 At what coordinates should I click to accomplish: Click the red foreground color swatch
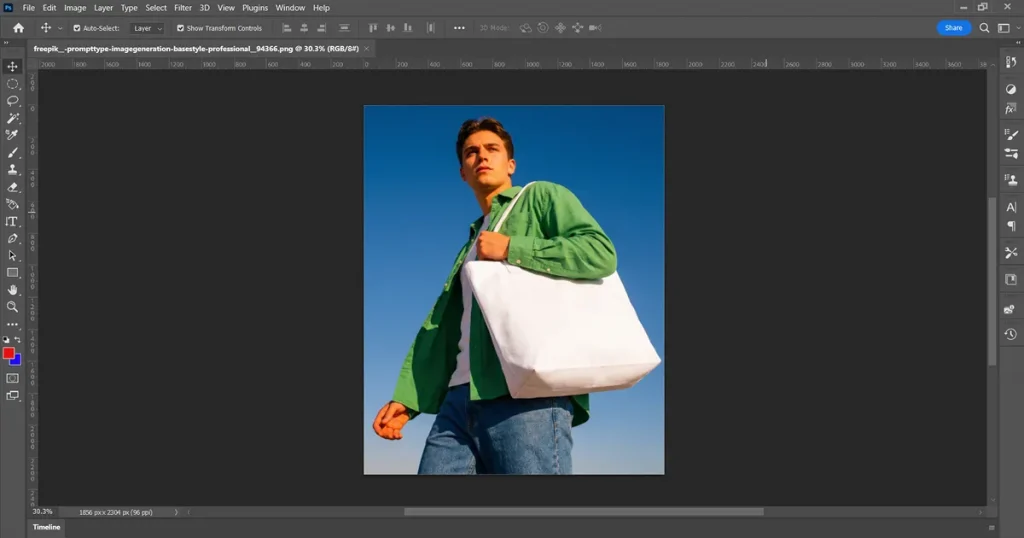coord(8,353)
